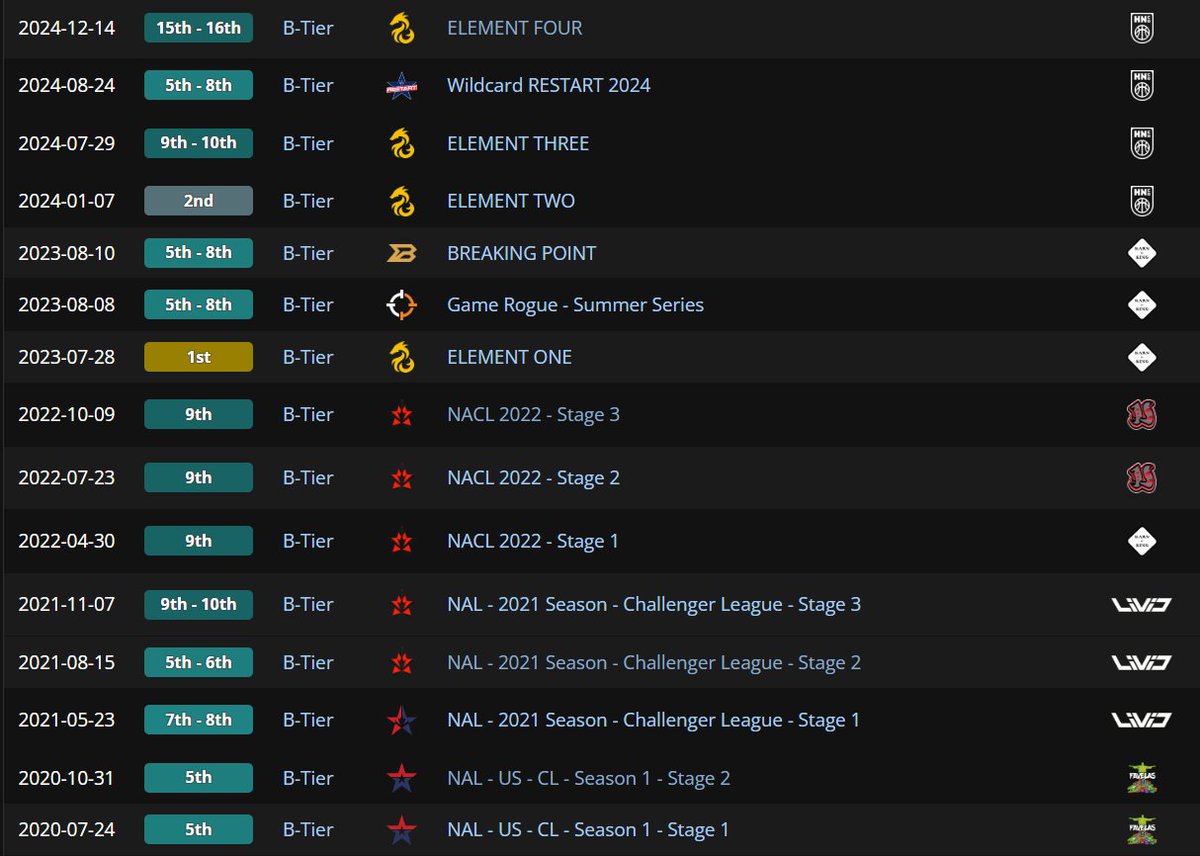Open the ELEMENT ONE tournament link
1200x856 pixels.
click(x=509, y=357)
